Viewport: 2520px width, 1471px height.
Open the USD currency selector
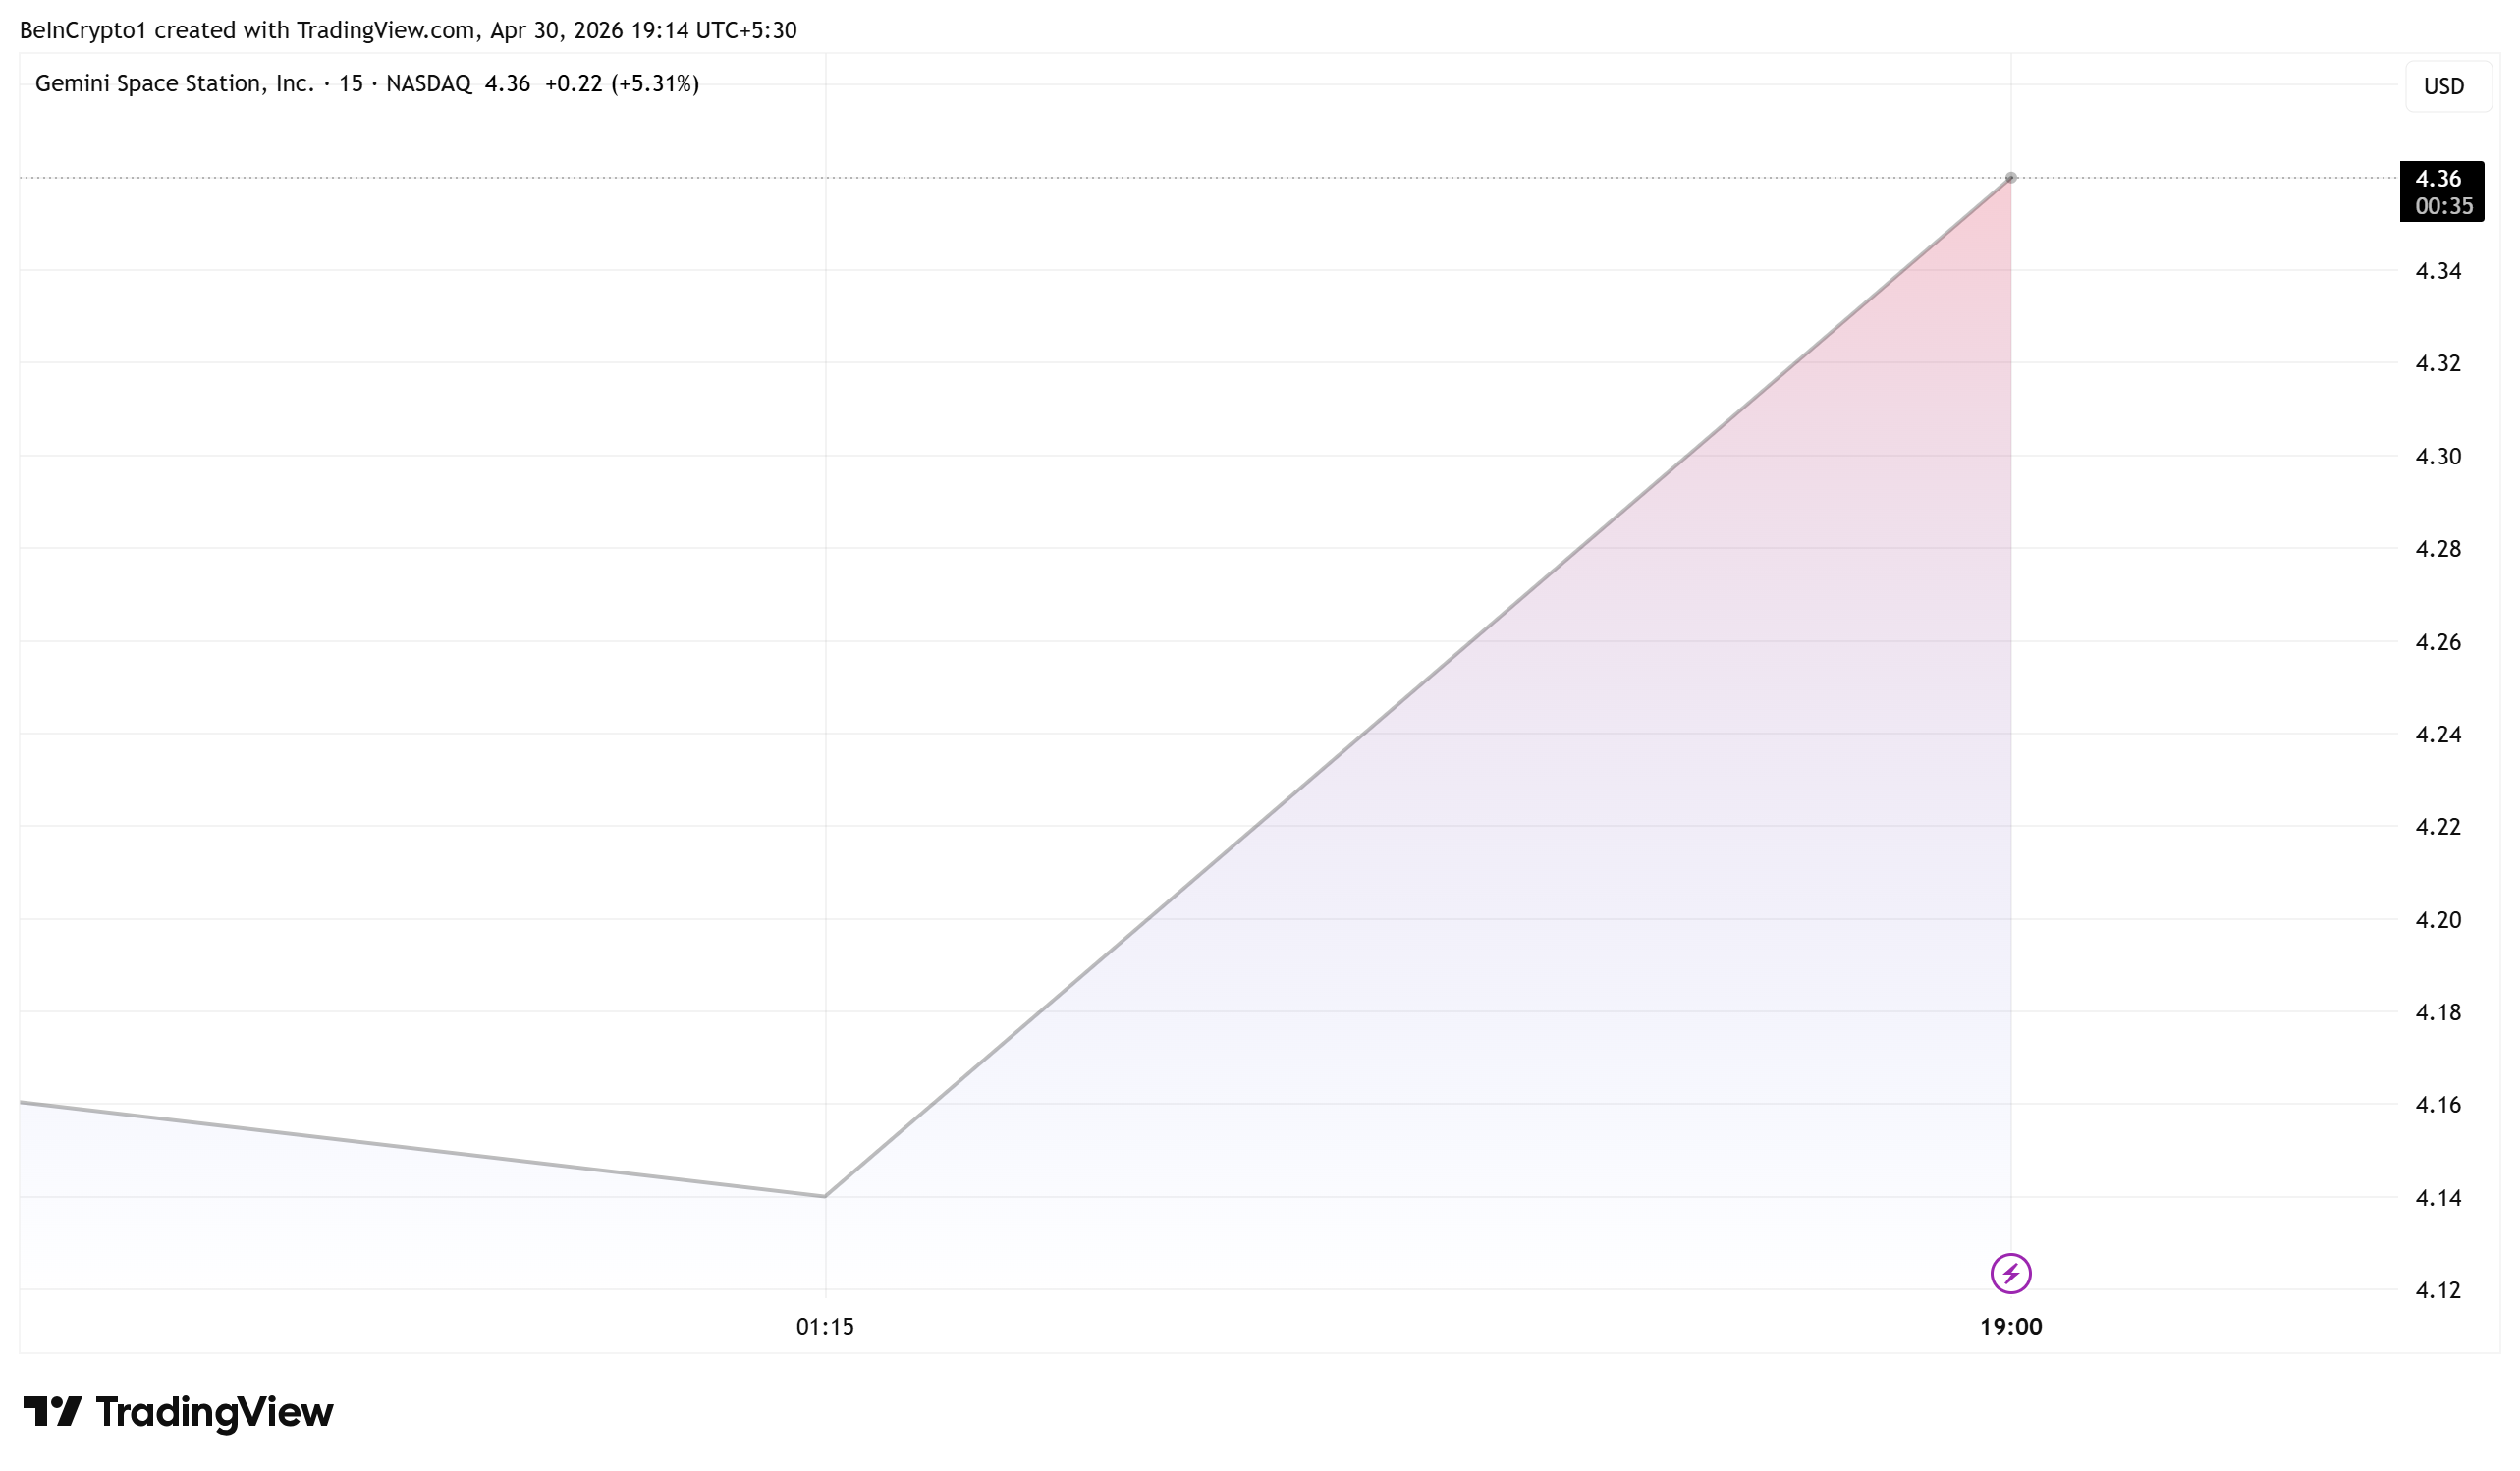2443,86
